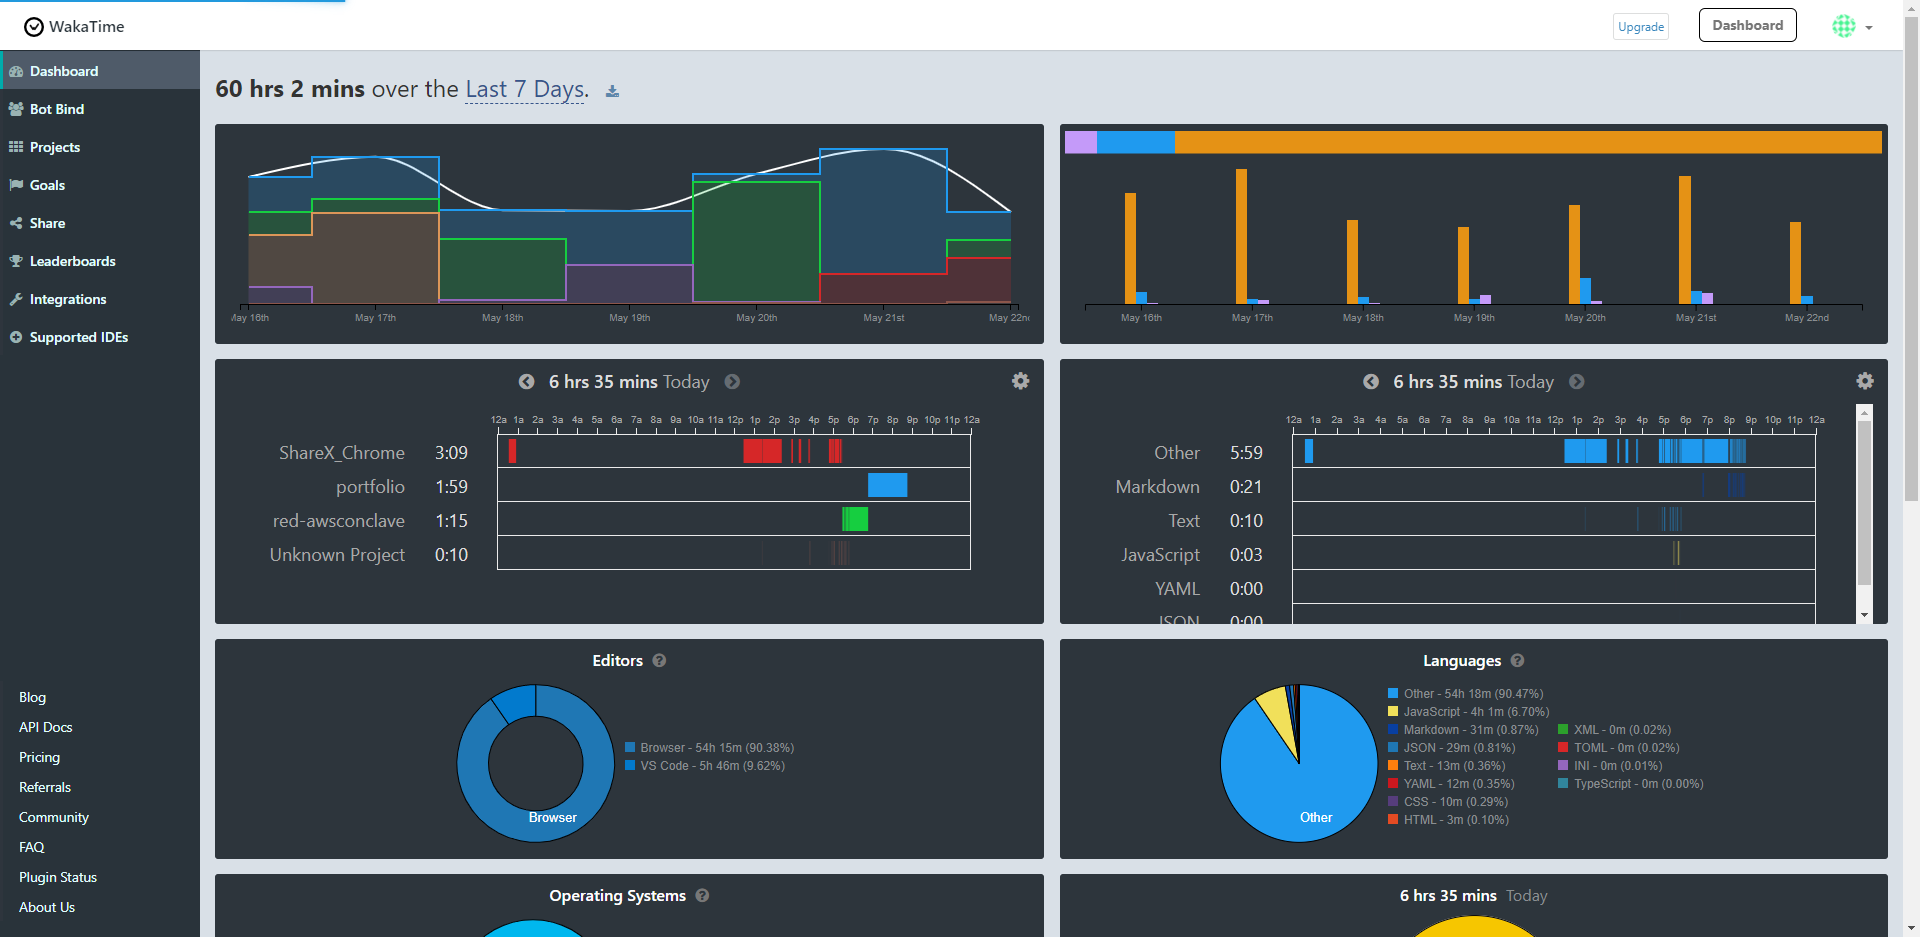Image resolution: width=1920 pixels, height=937 pixels.
Task: Click the Share icon in sidebar
Action: [x=16, y=223]
